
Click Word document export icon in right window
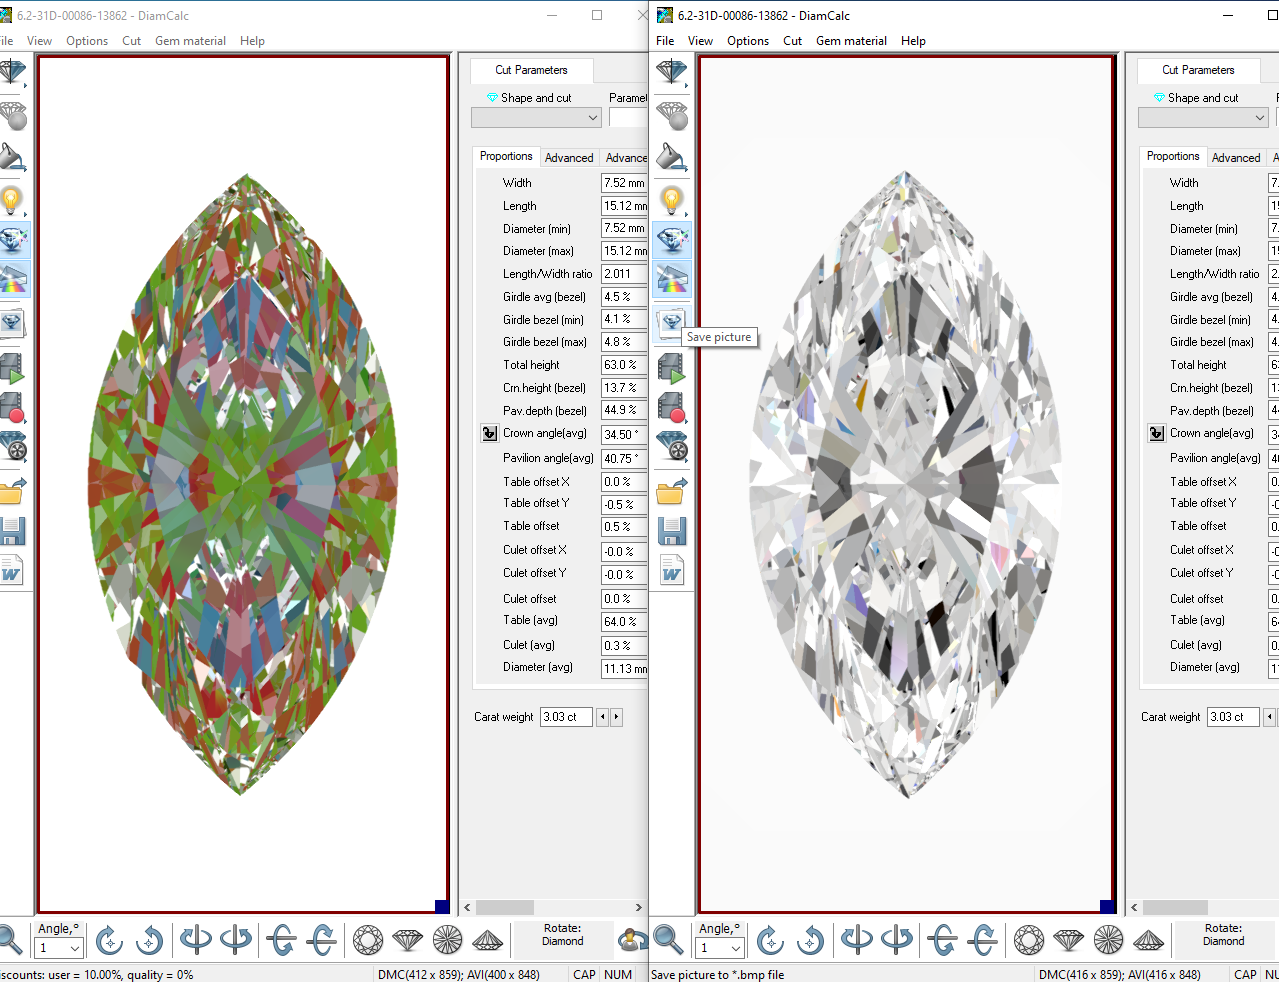click(x=671, y=570)
